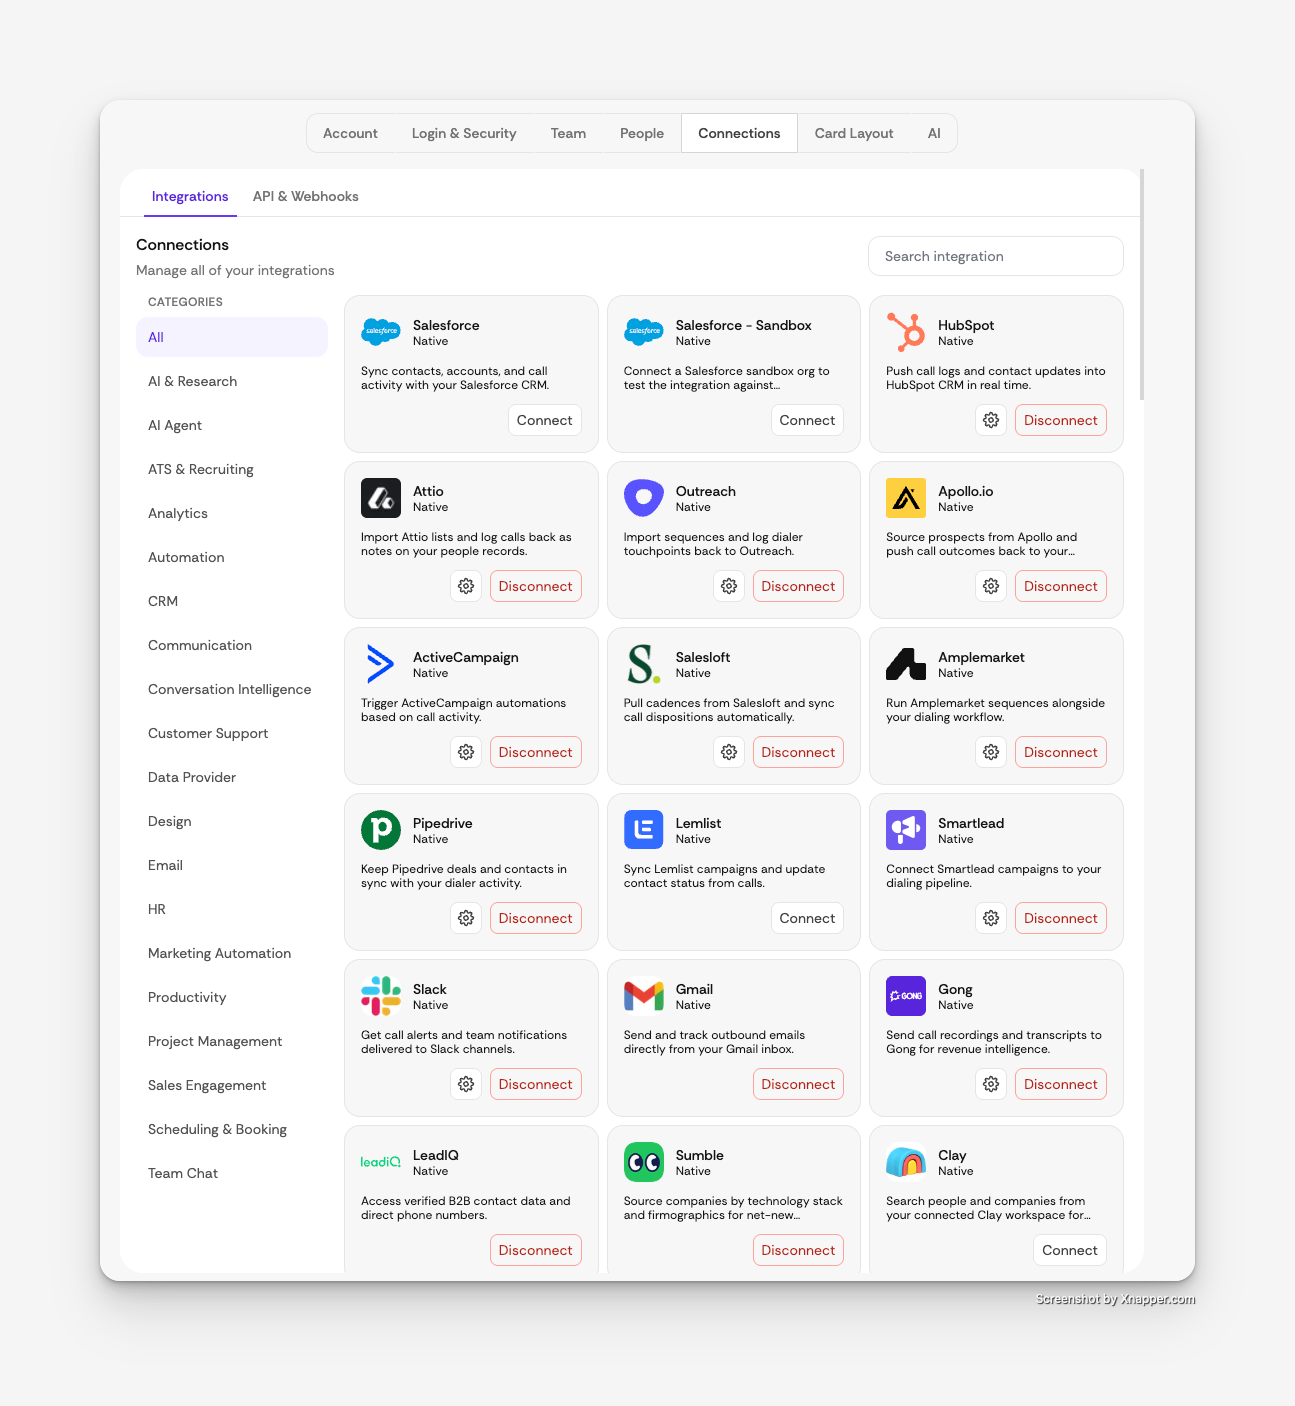Open the API & Webhooks tab
The height and width of the screenshot is (1406, 1295).
click(x=306, y=196)
